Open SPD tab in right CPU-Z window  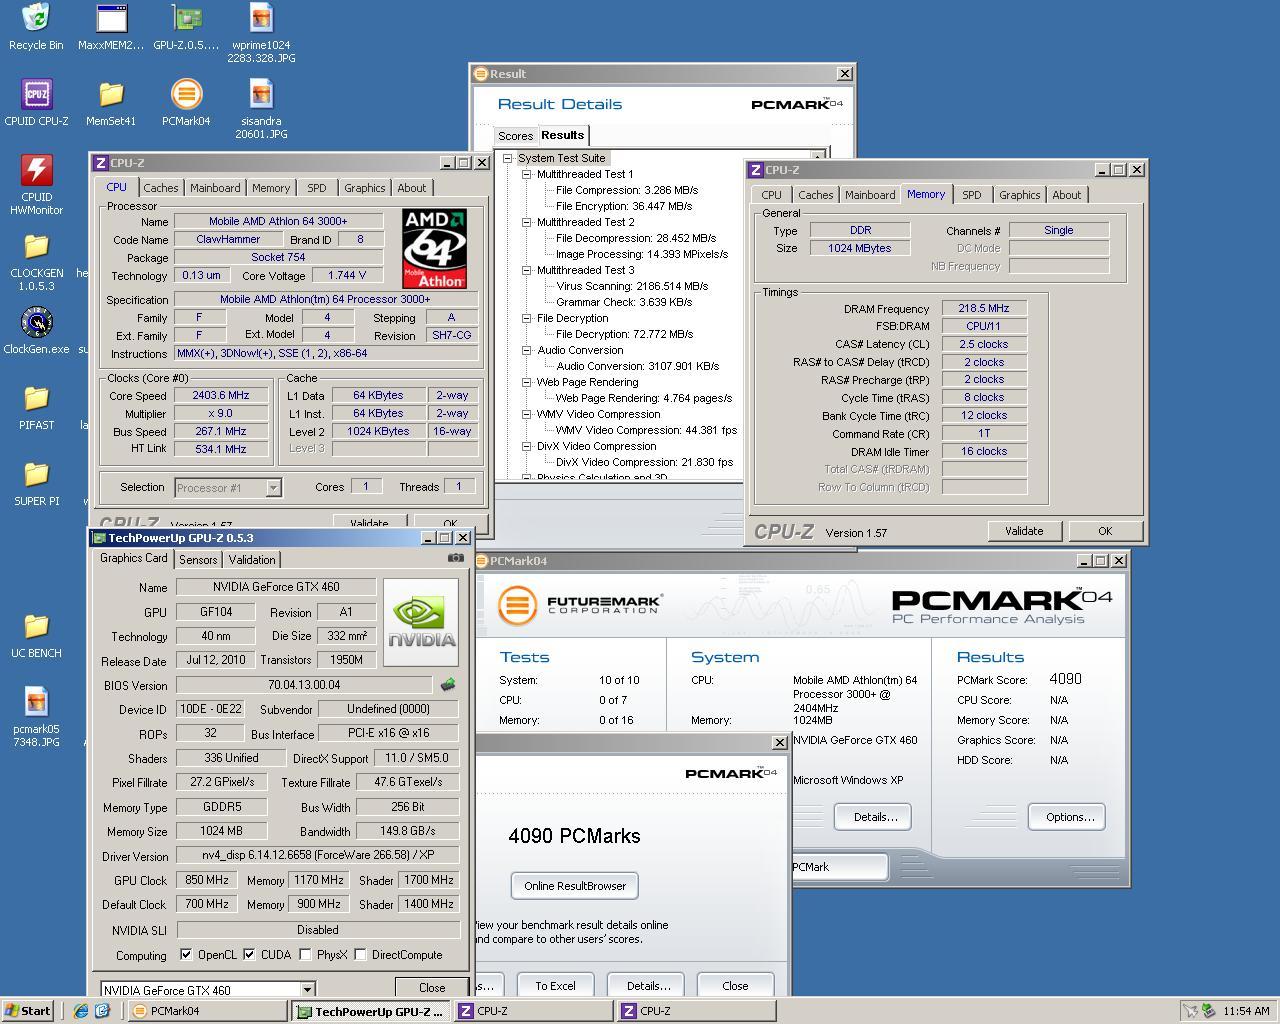971,195
